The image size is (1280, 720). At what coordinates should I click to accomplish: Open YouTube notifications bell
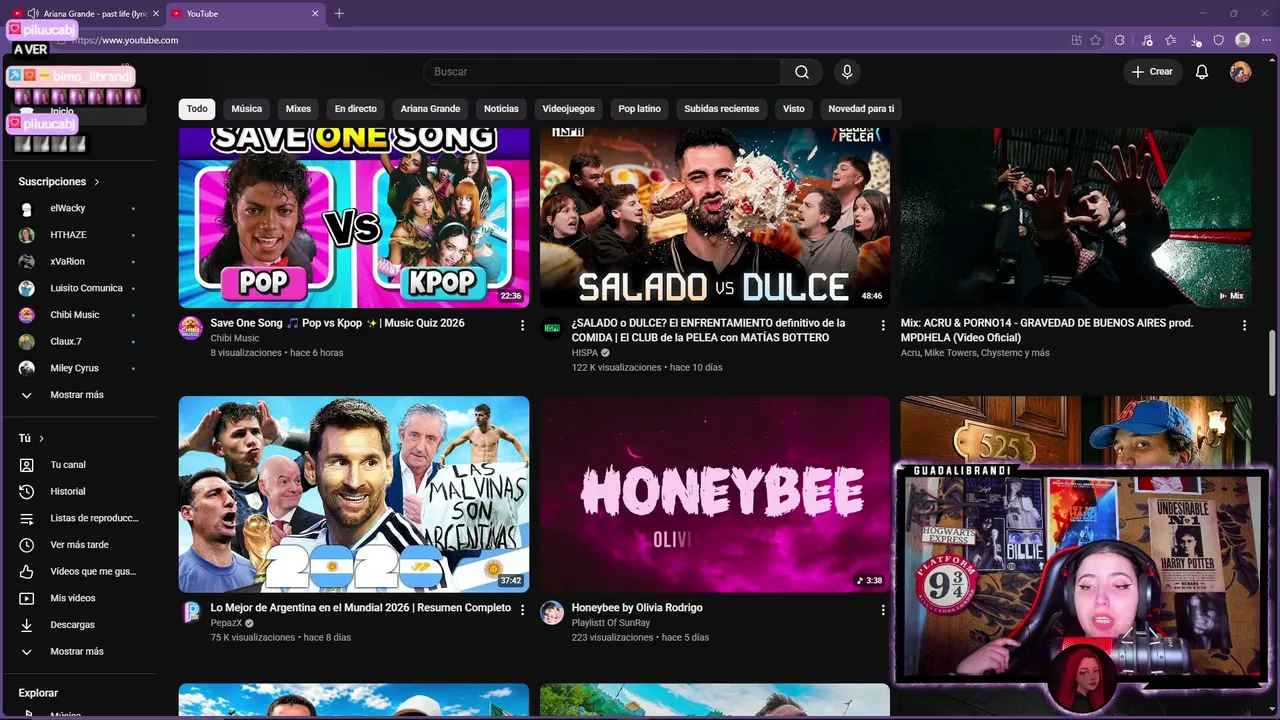pos(1202,72)
